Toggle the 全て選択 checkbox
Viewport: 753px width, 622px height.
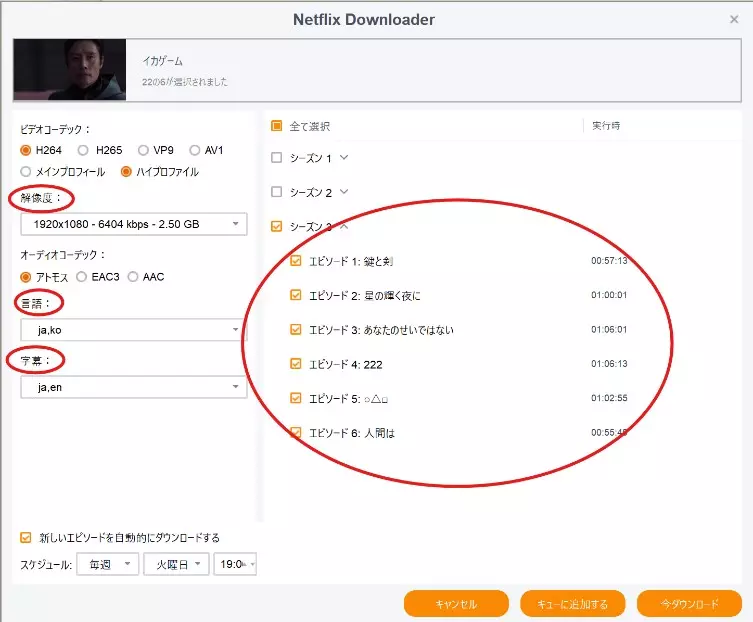pos(277,126)
